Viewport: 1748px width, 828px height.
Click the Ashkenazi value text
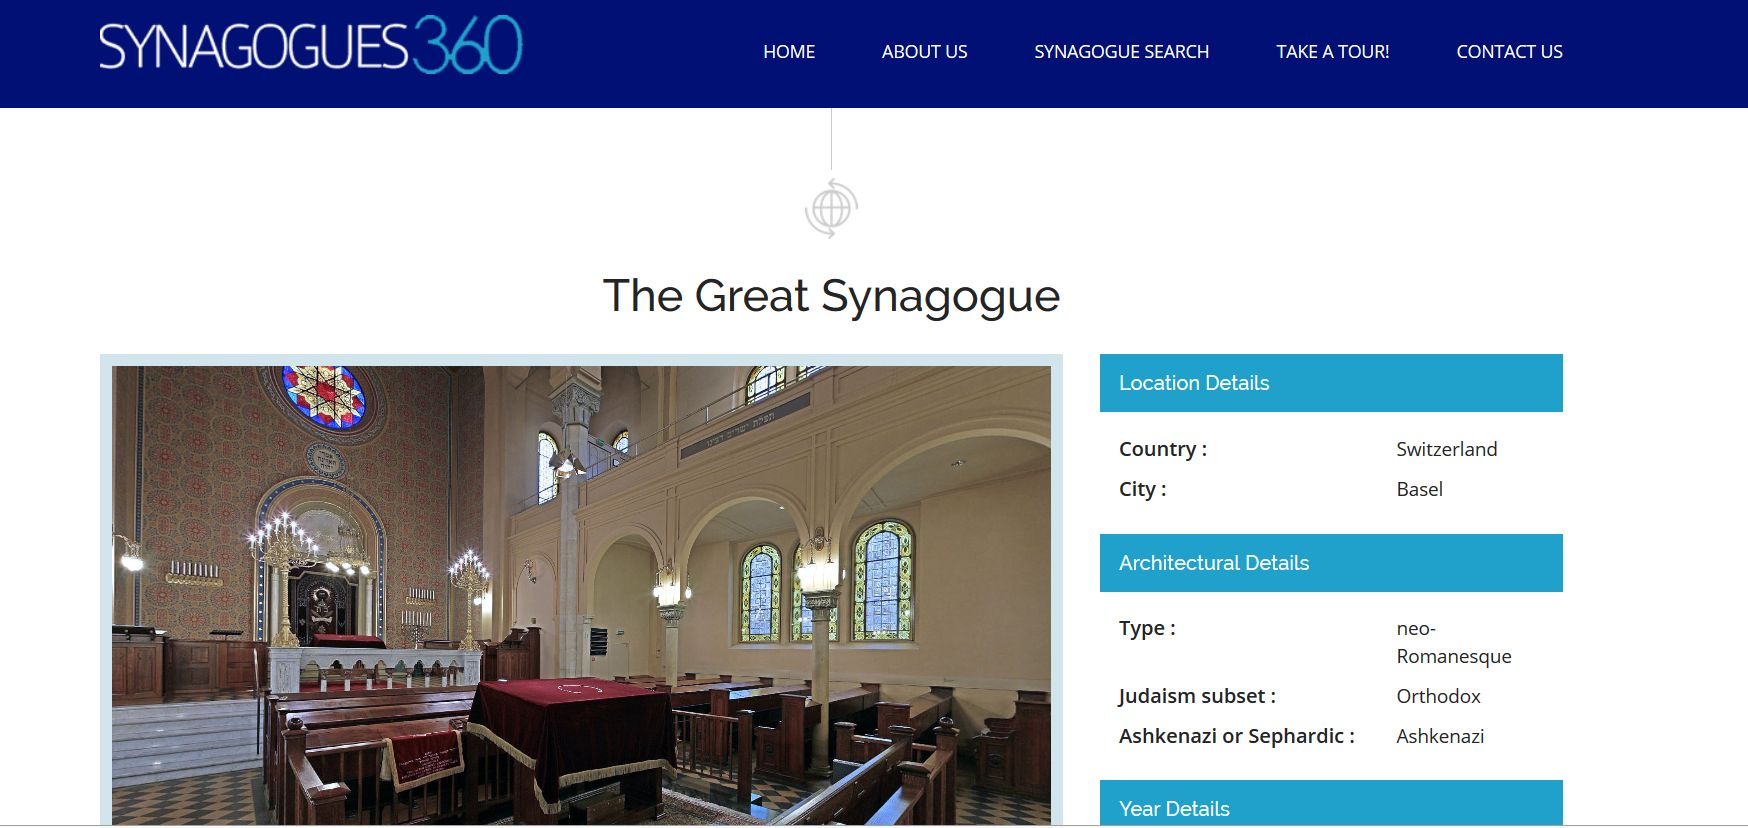point(1440,736)
